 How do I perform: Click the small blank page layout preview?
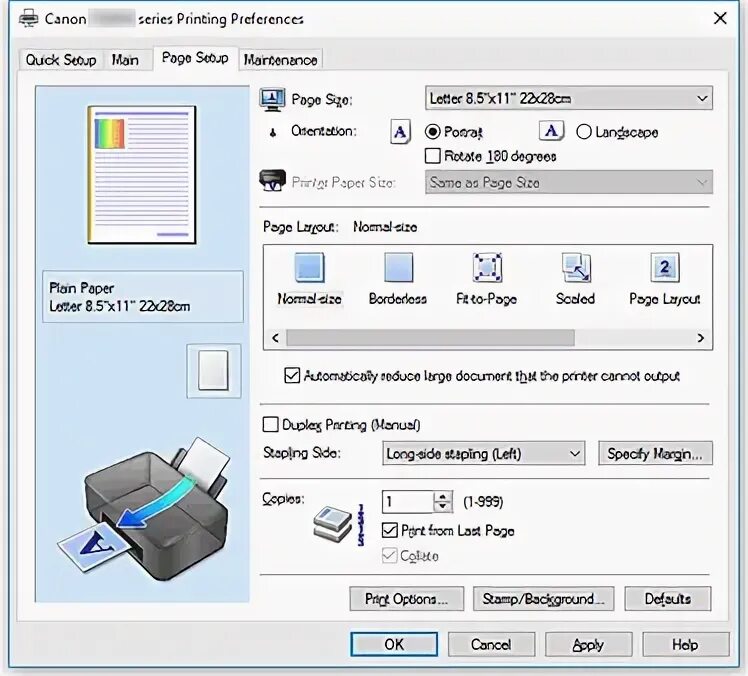click(x=213, y=371)
